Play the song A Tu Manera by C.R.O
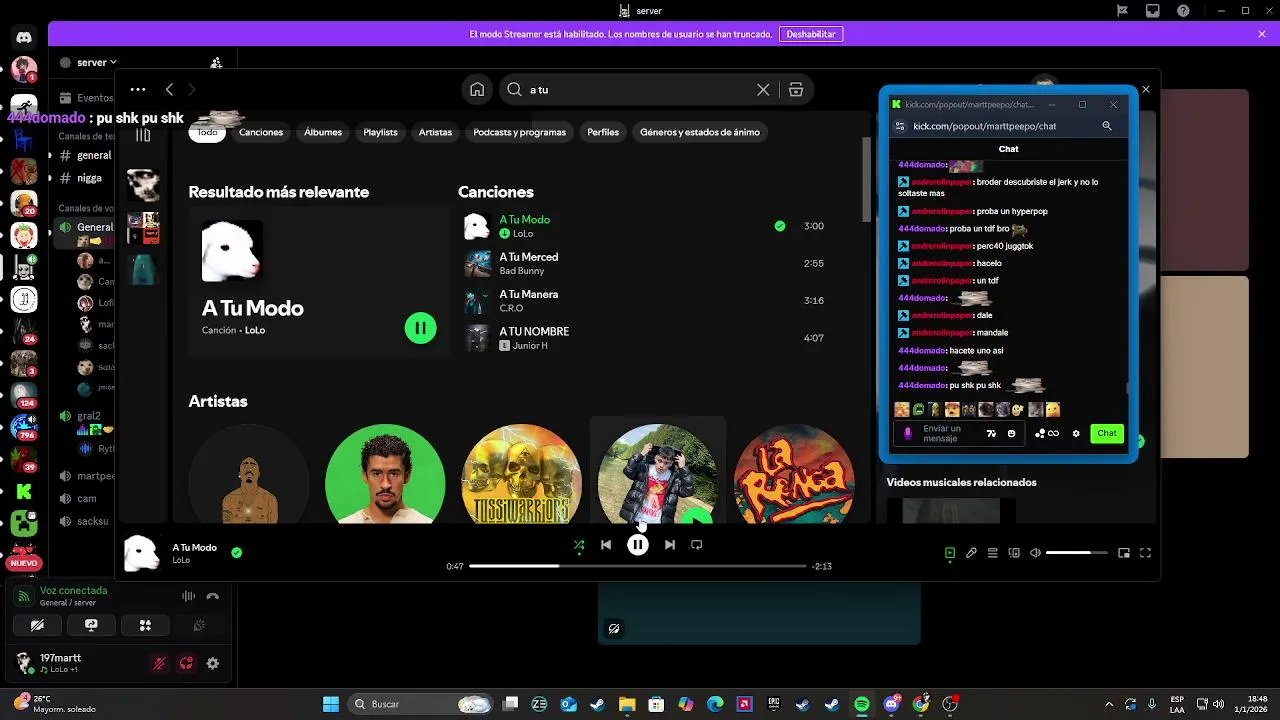 pos(645,300)
